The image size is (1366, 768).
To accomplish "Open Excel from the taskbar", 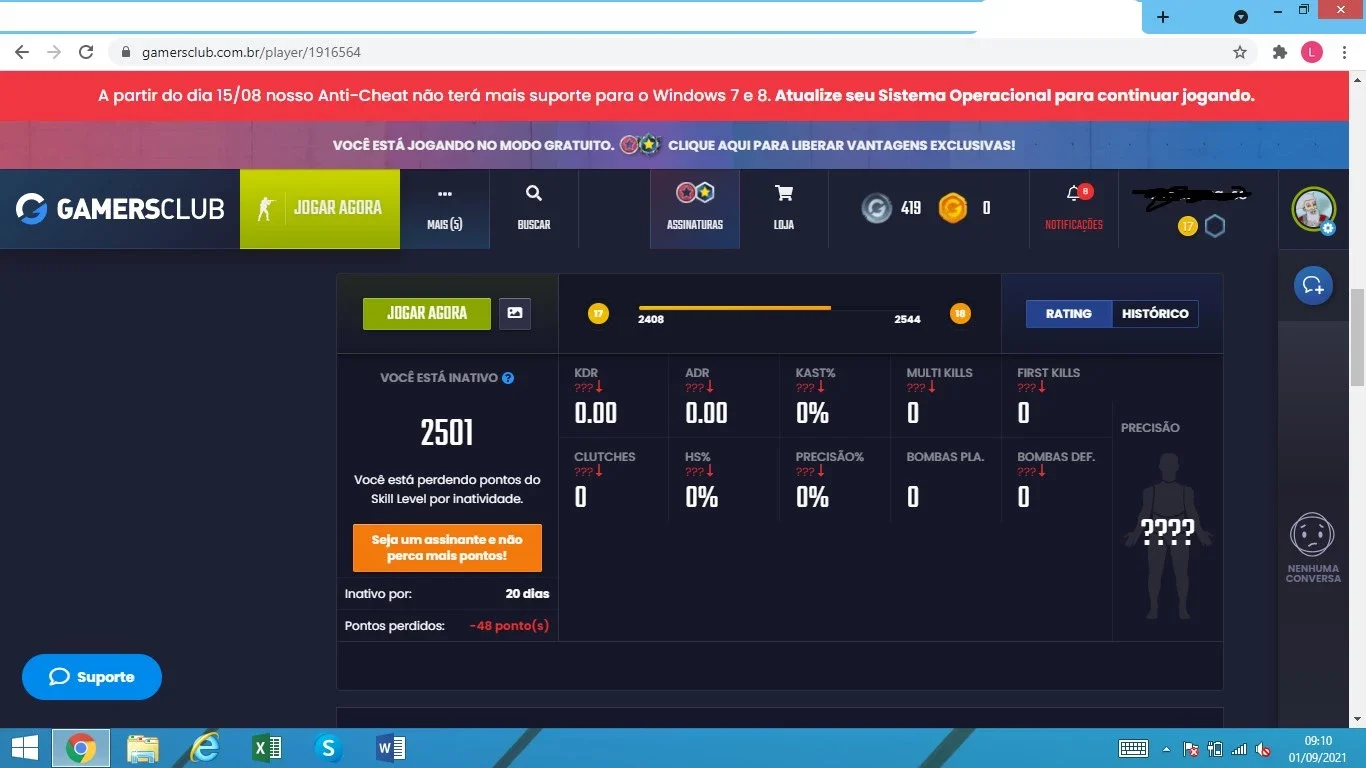I will click(267, 748).
